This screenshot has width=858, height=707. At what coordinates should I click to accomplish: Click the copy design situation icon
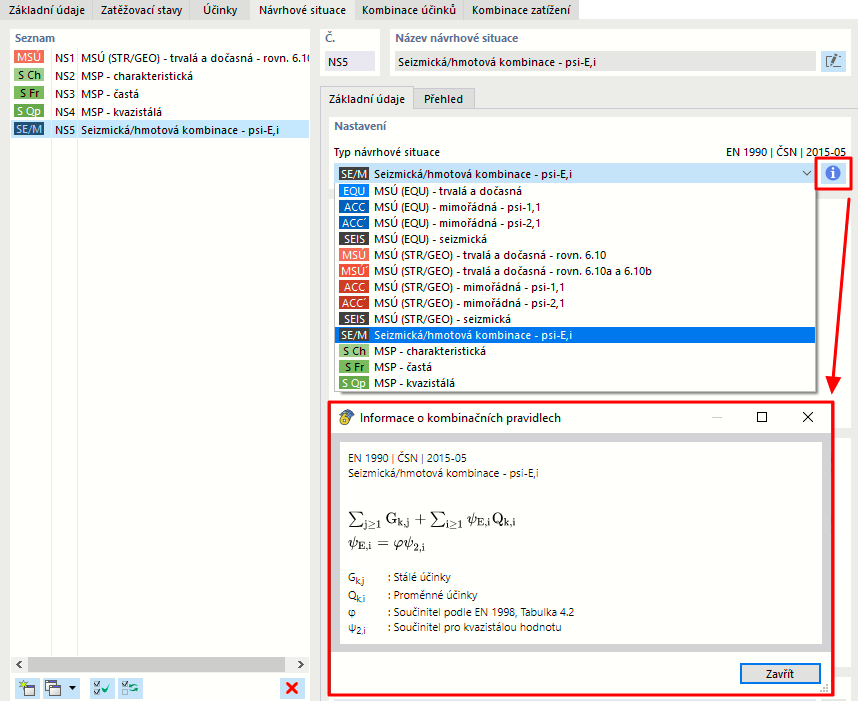coord(53,688)
